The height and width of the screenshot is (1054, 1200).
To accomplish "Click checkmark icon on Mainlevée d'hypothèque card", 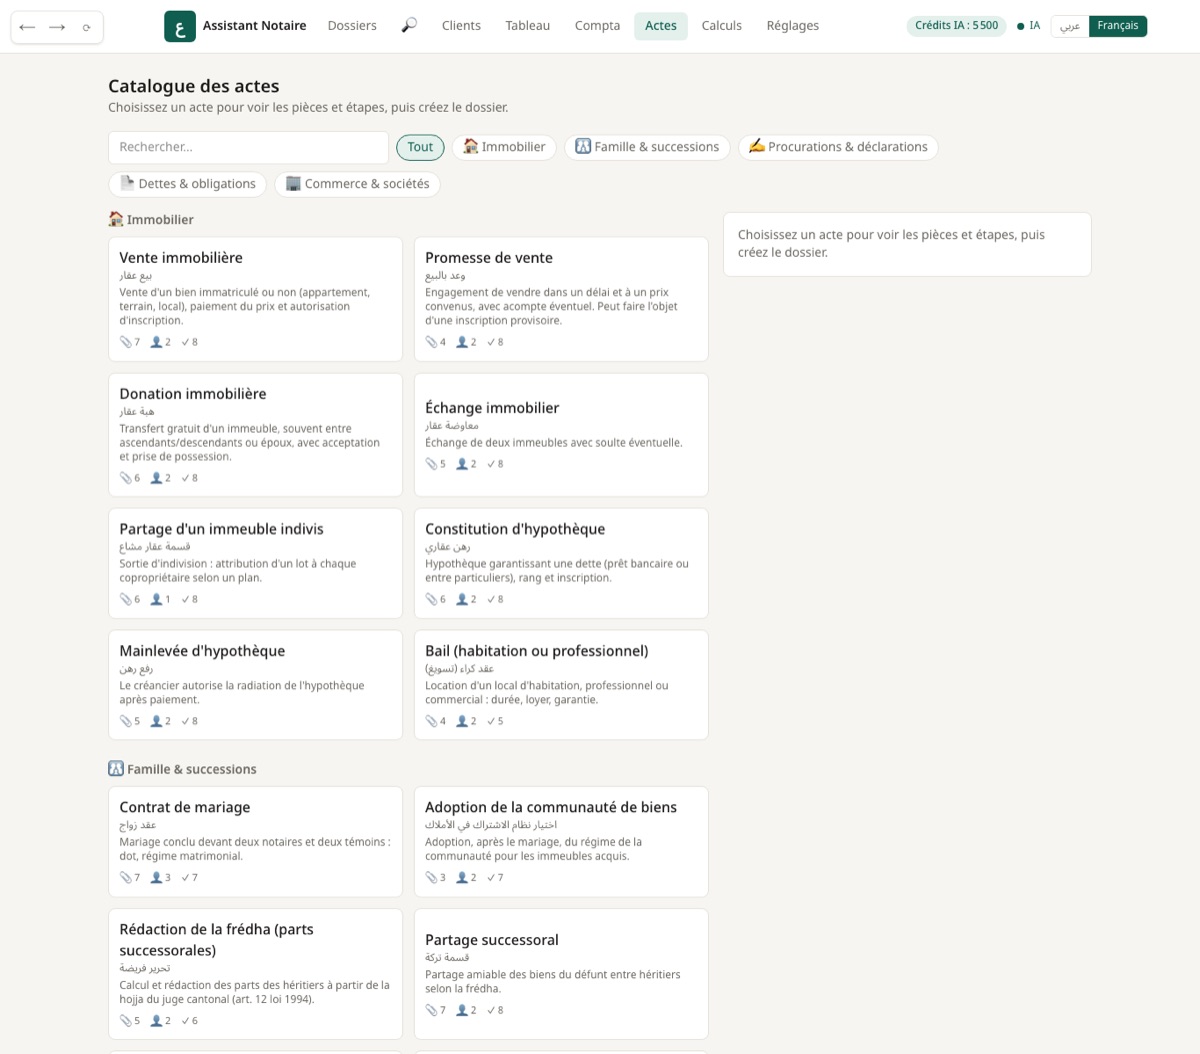I will point(185,721).
